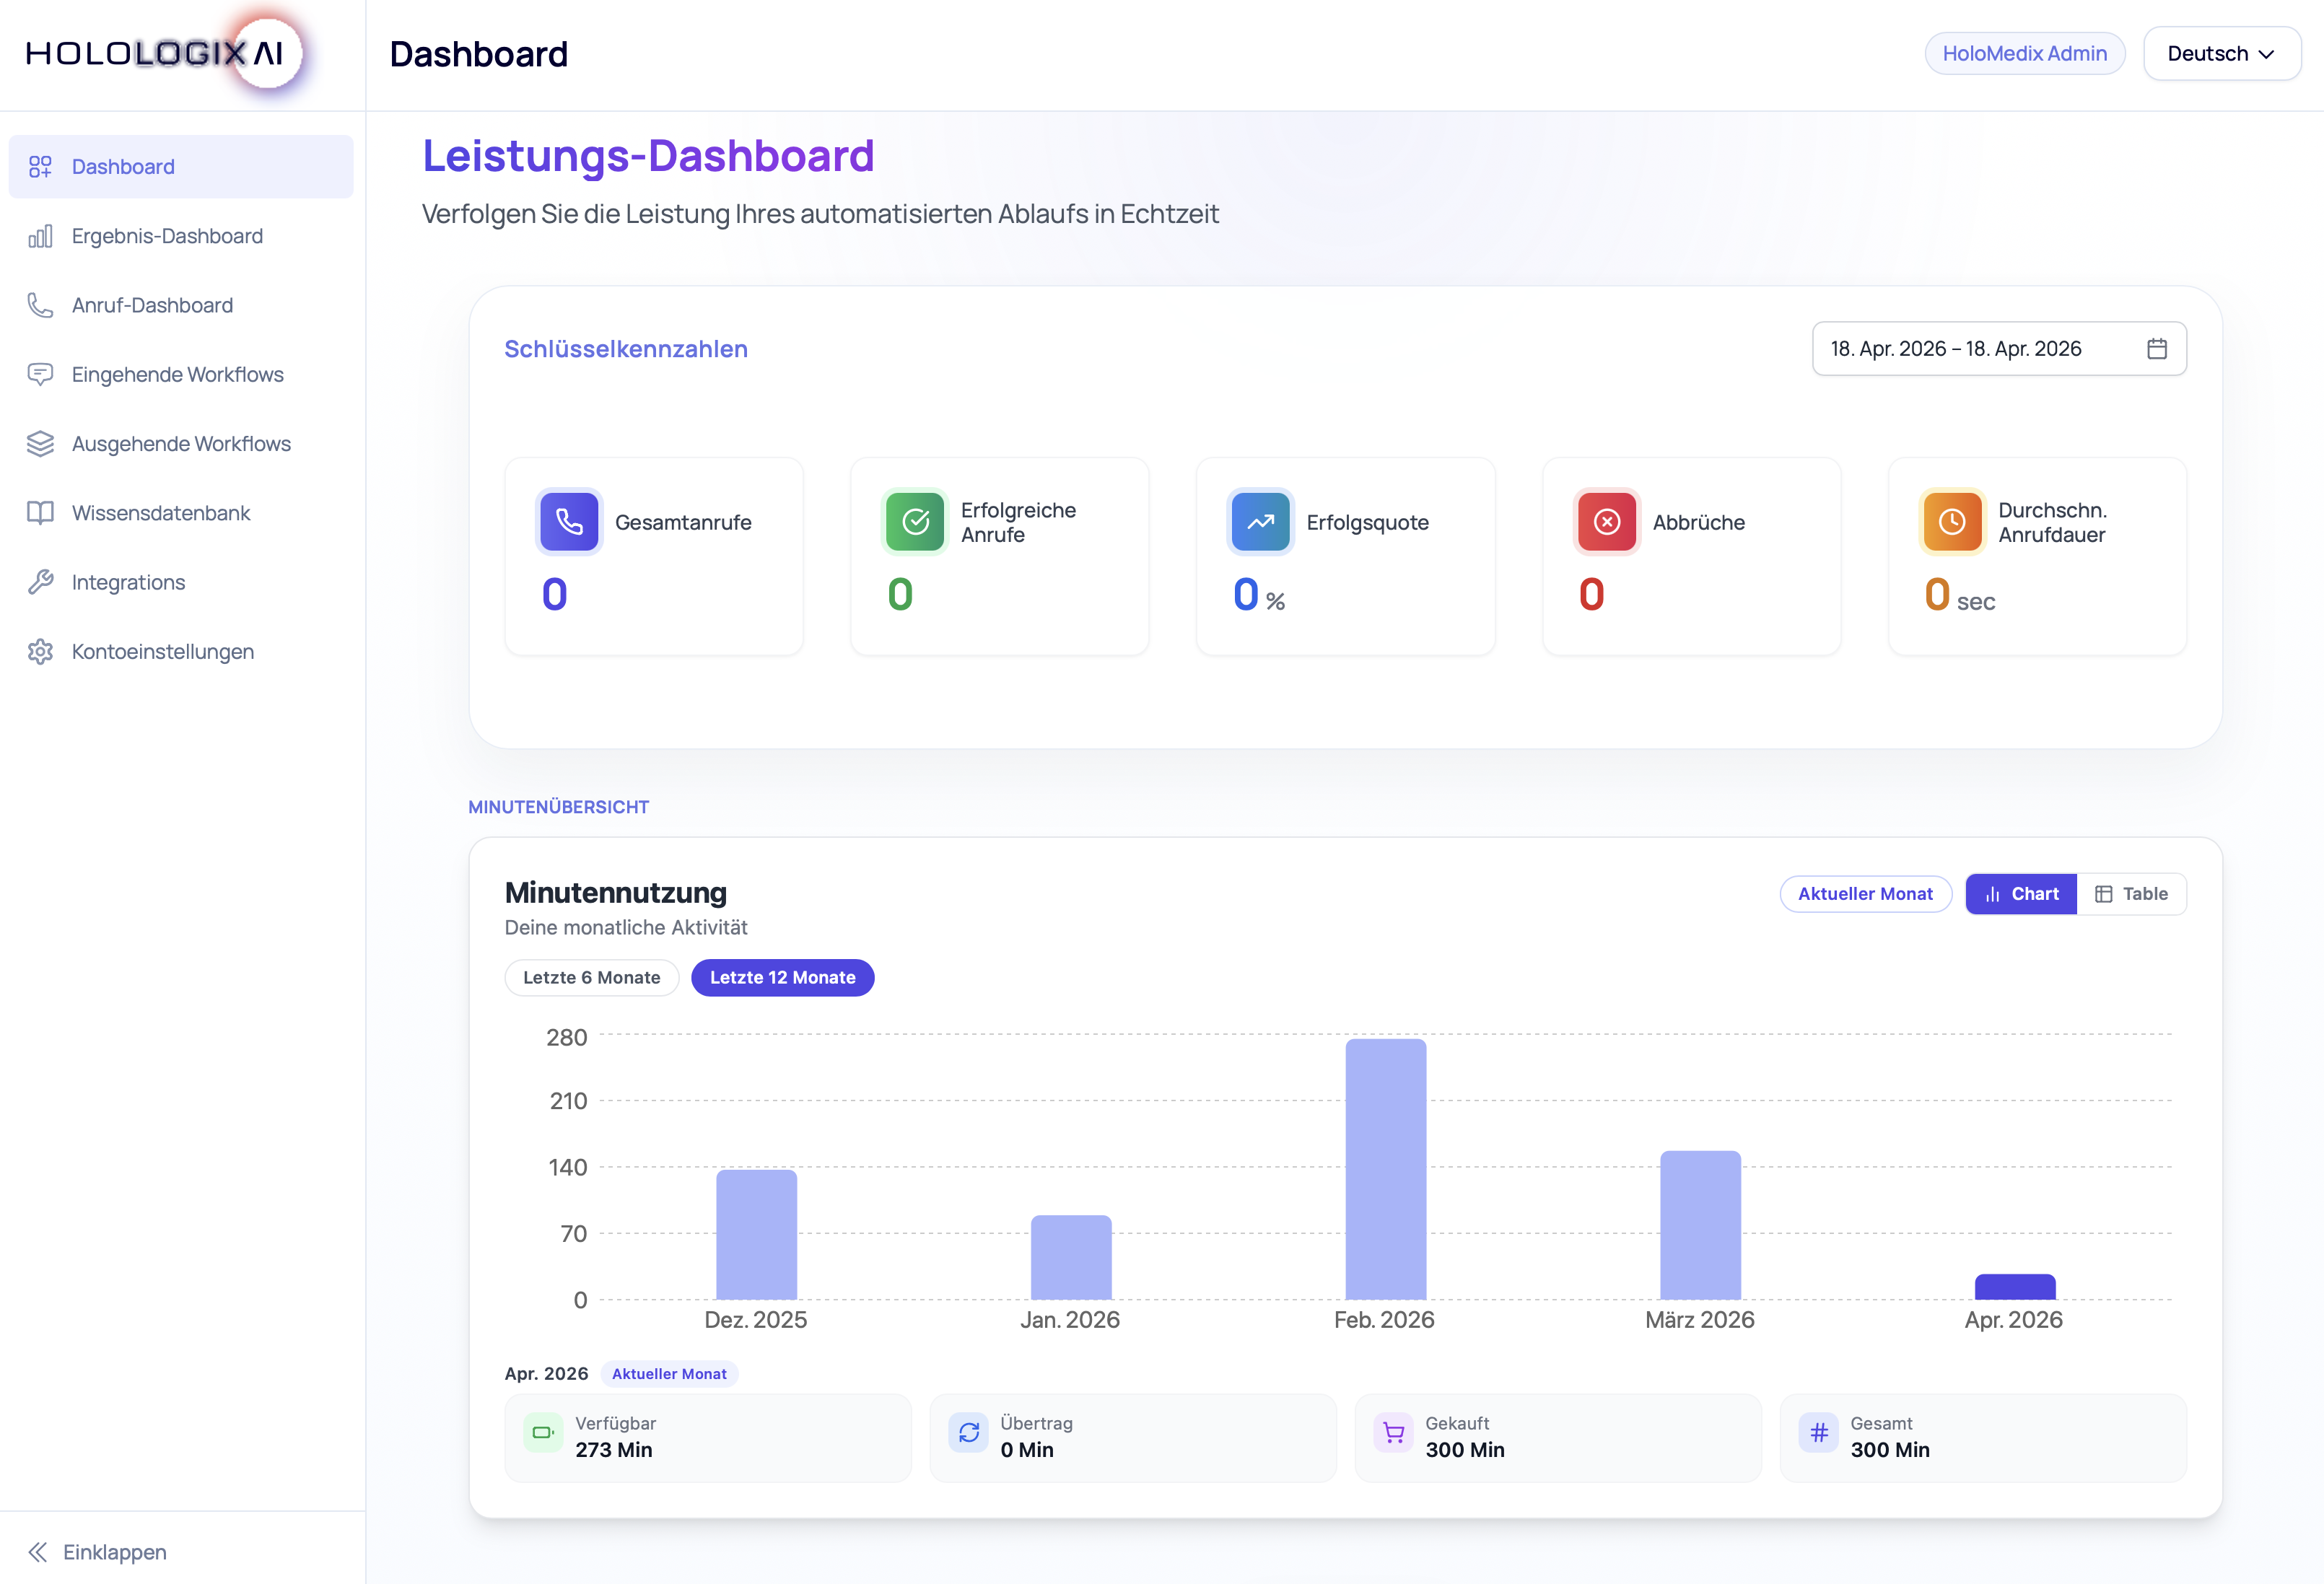Toggle the Aktueller Monat filter
2324x1584 pixels.
(1864, 893)
